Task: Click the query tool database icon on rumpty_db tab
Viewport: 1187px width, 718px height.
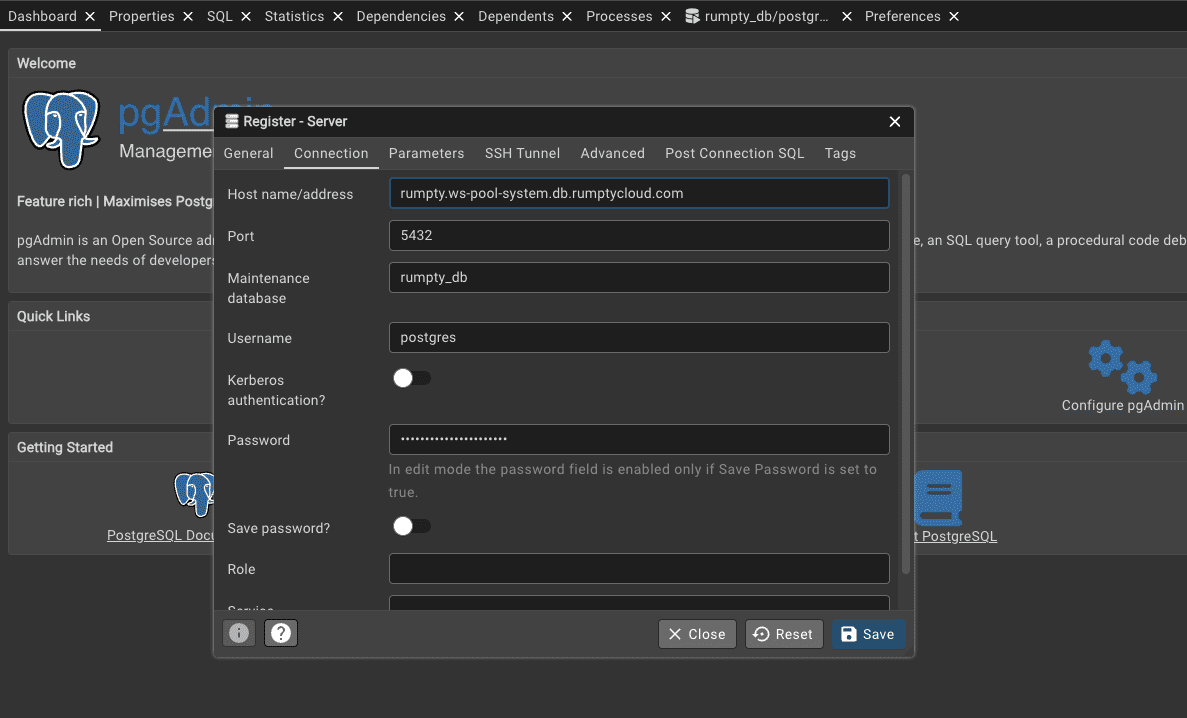Action: click(692, 16)
